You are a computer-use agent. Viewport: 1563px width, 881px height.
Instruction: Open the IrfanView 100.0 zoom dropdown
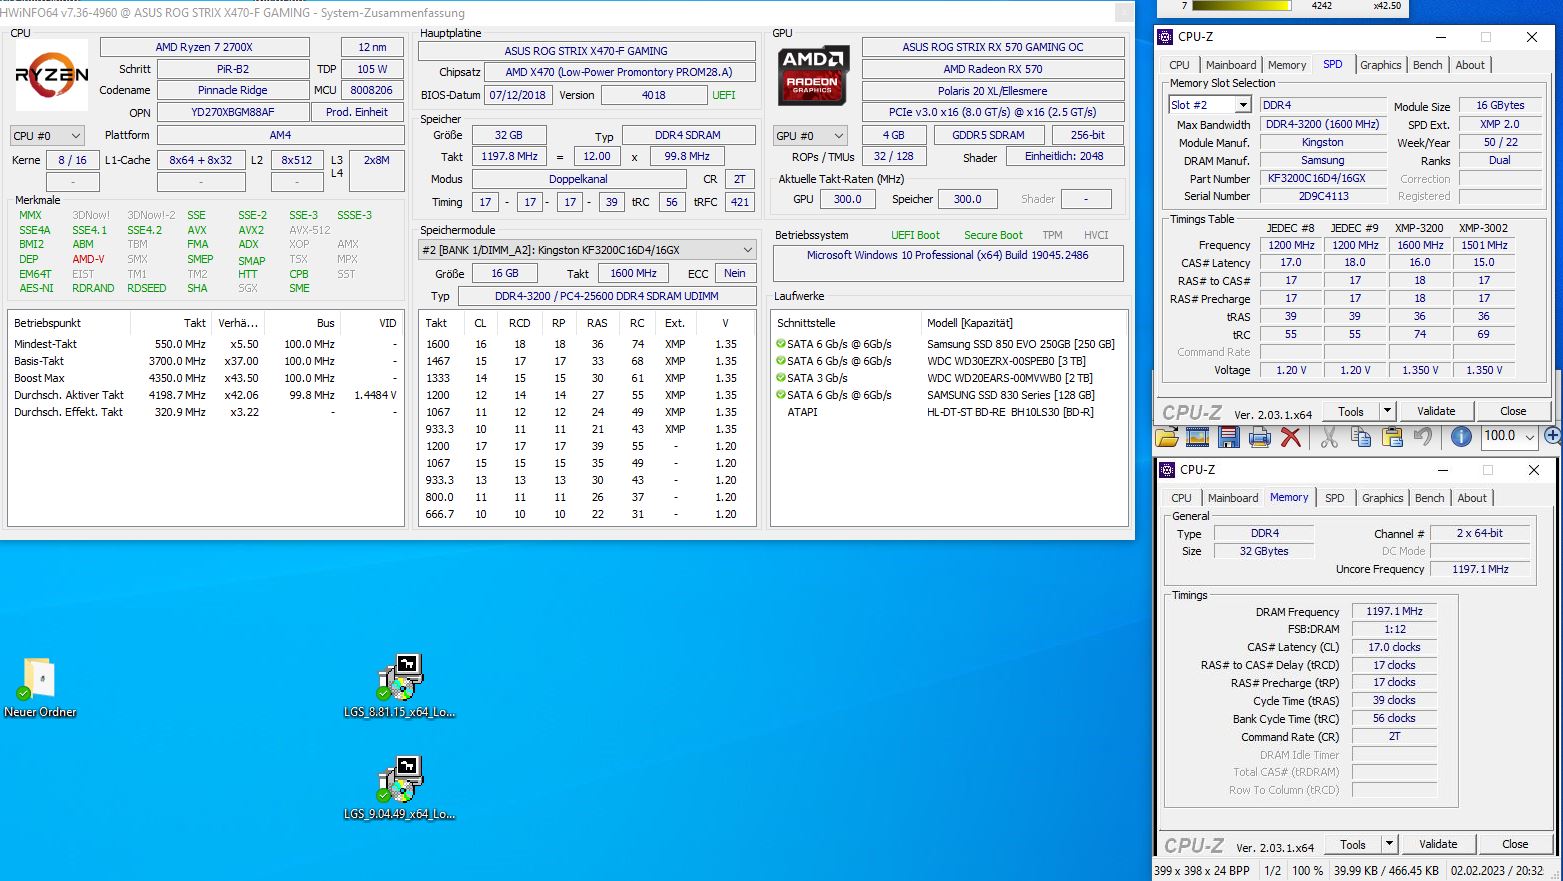coord(1529,436)
